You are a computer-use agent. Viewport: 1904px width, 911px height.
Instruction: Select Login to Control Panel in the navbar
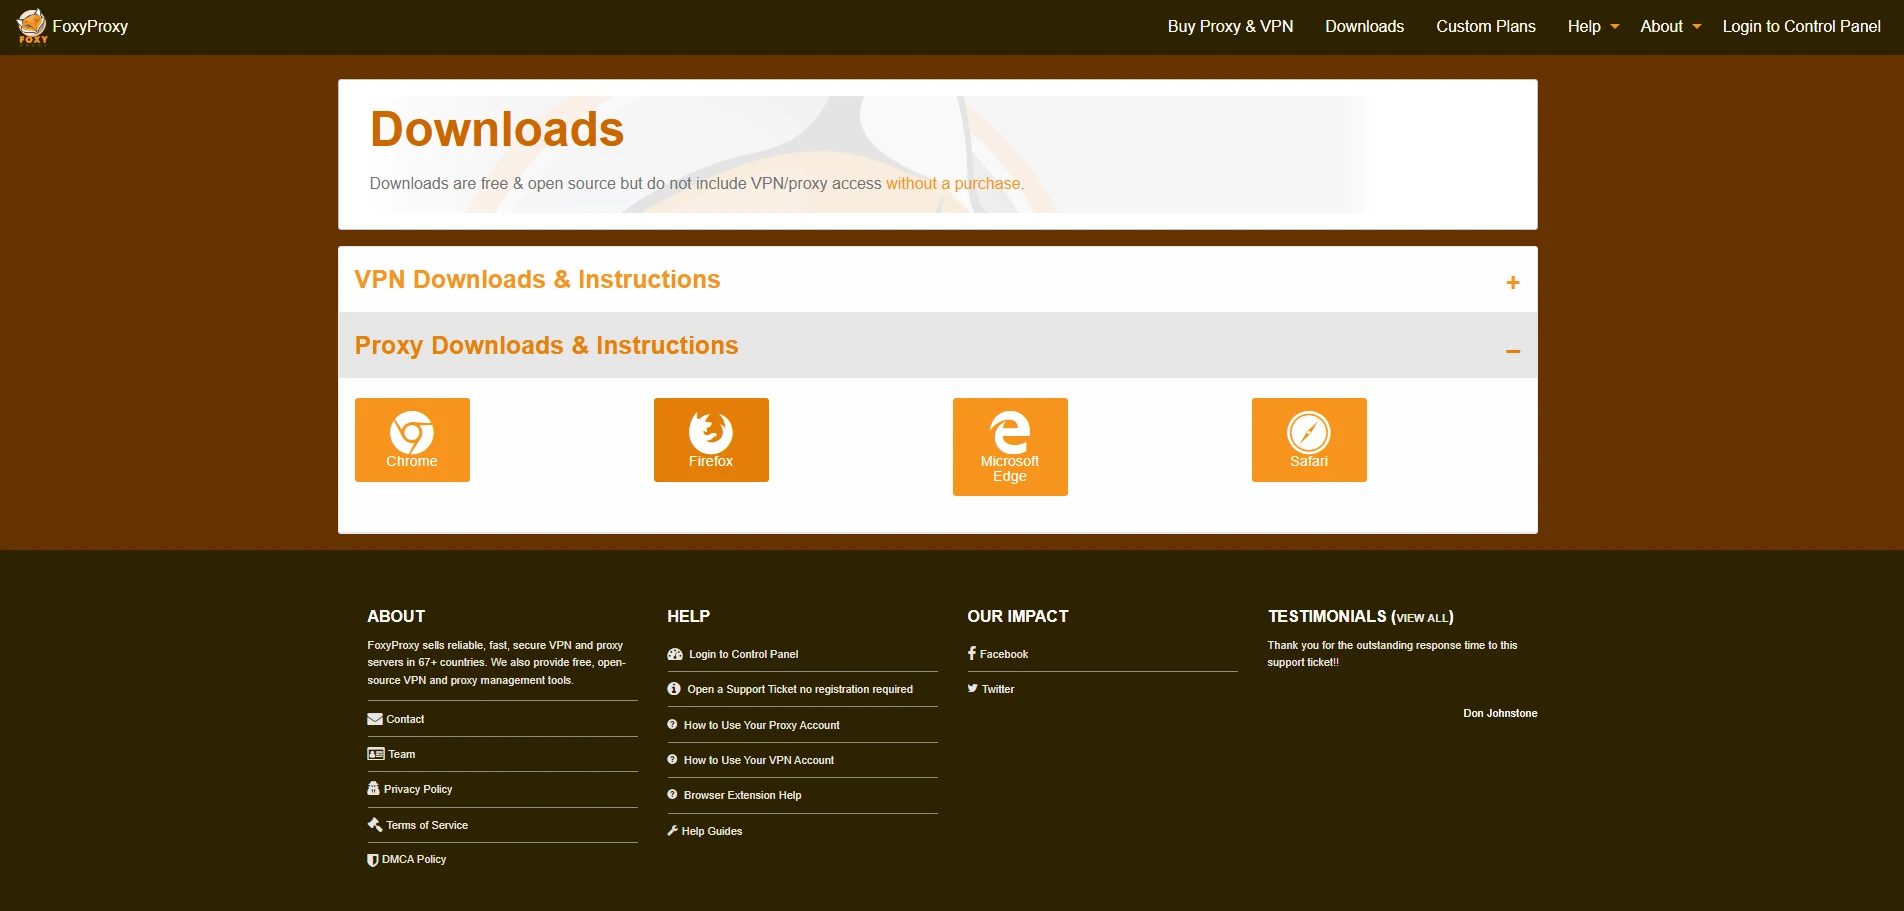coord(1801,27)
